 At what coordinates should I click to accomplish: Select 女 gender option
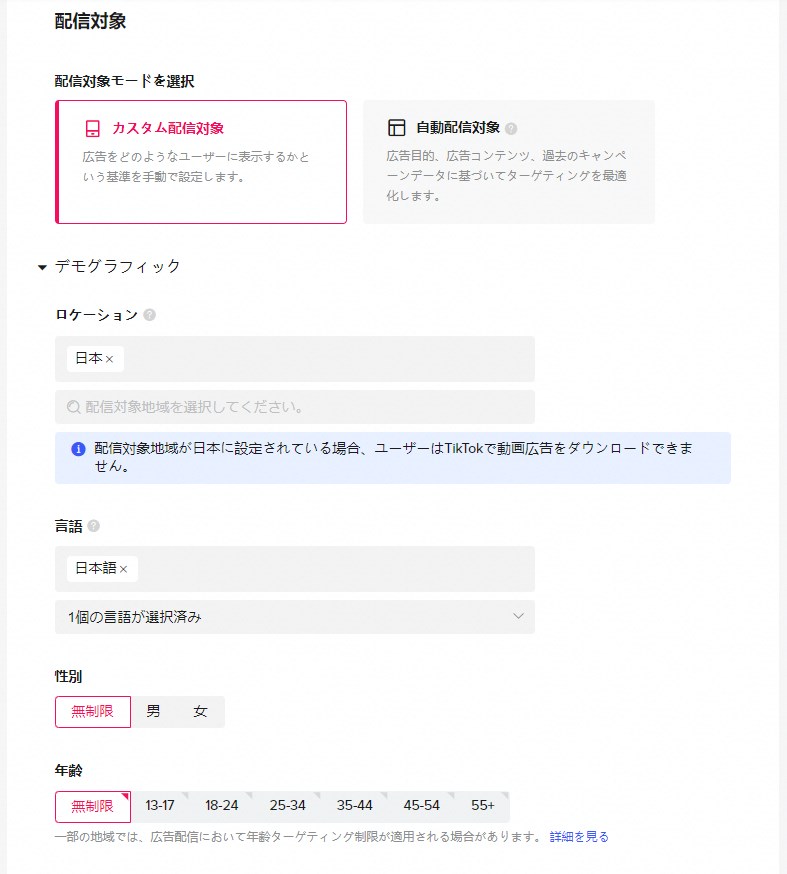[200, 712]
